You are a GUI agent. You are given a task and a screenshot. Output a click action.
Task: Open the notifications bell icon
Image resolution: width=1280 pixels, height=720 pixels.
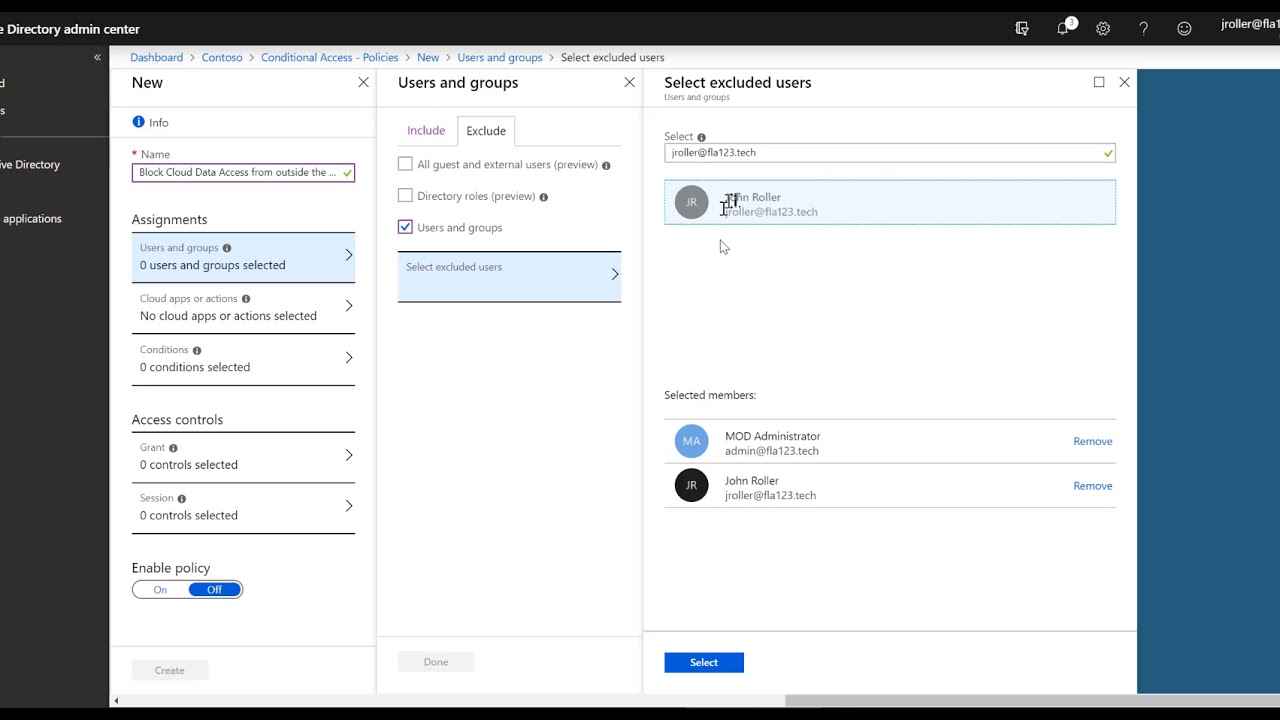[x=1063, y=29]
